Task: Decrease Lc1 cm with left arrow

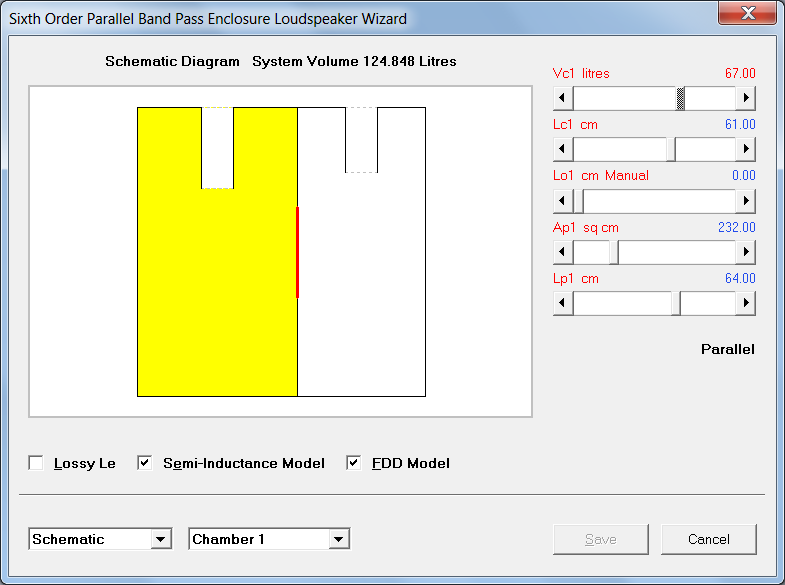Action: pos(563,149)
